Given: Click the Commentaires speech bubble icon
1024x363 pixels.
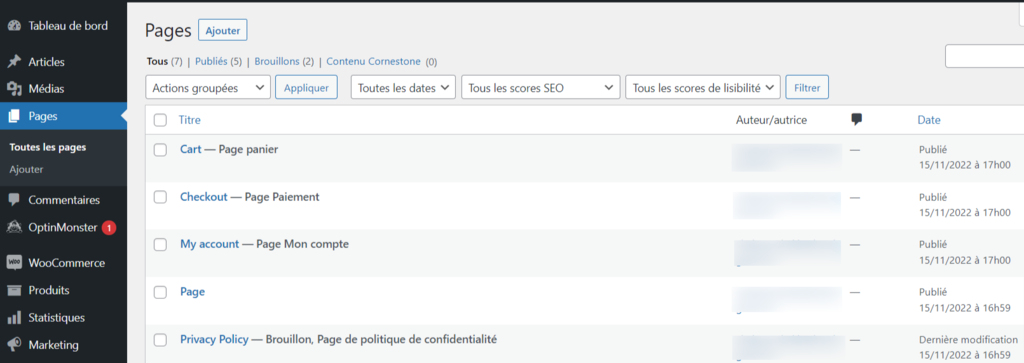Looking at the screenshot, I should [x=14, y=200].
